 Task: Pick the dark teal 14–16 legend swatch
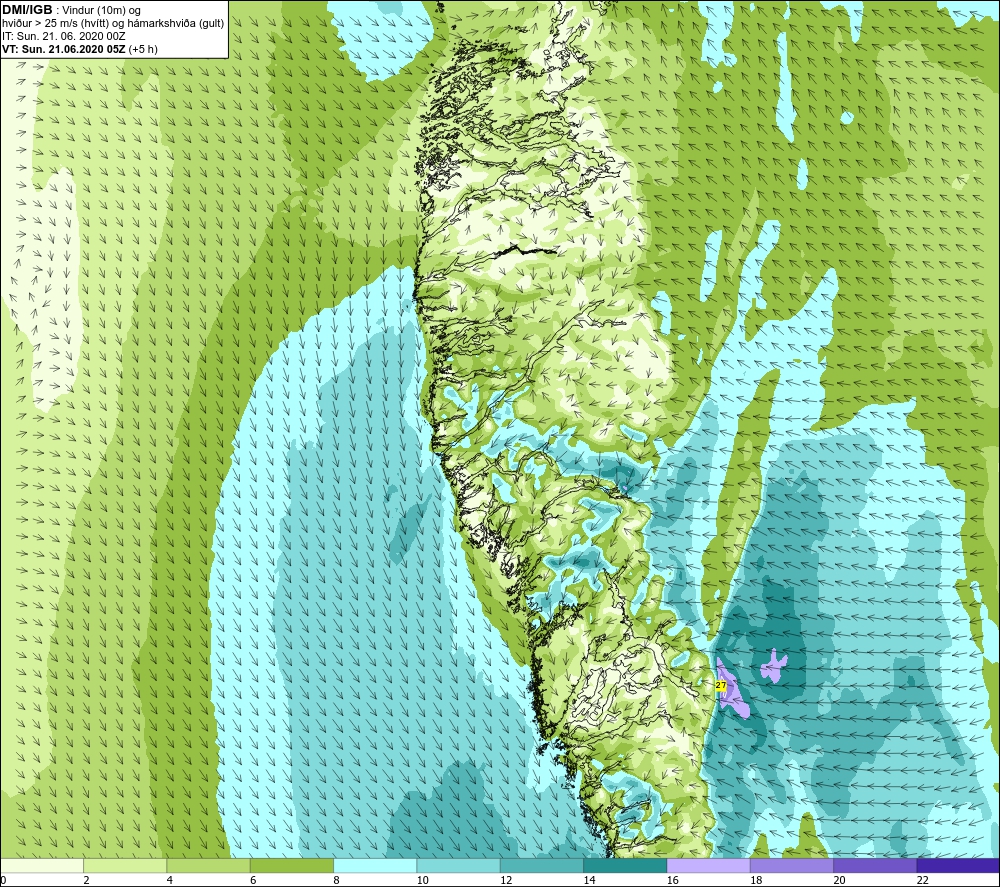[625, 865]
